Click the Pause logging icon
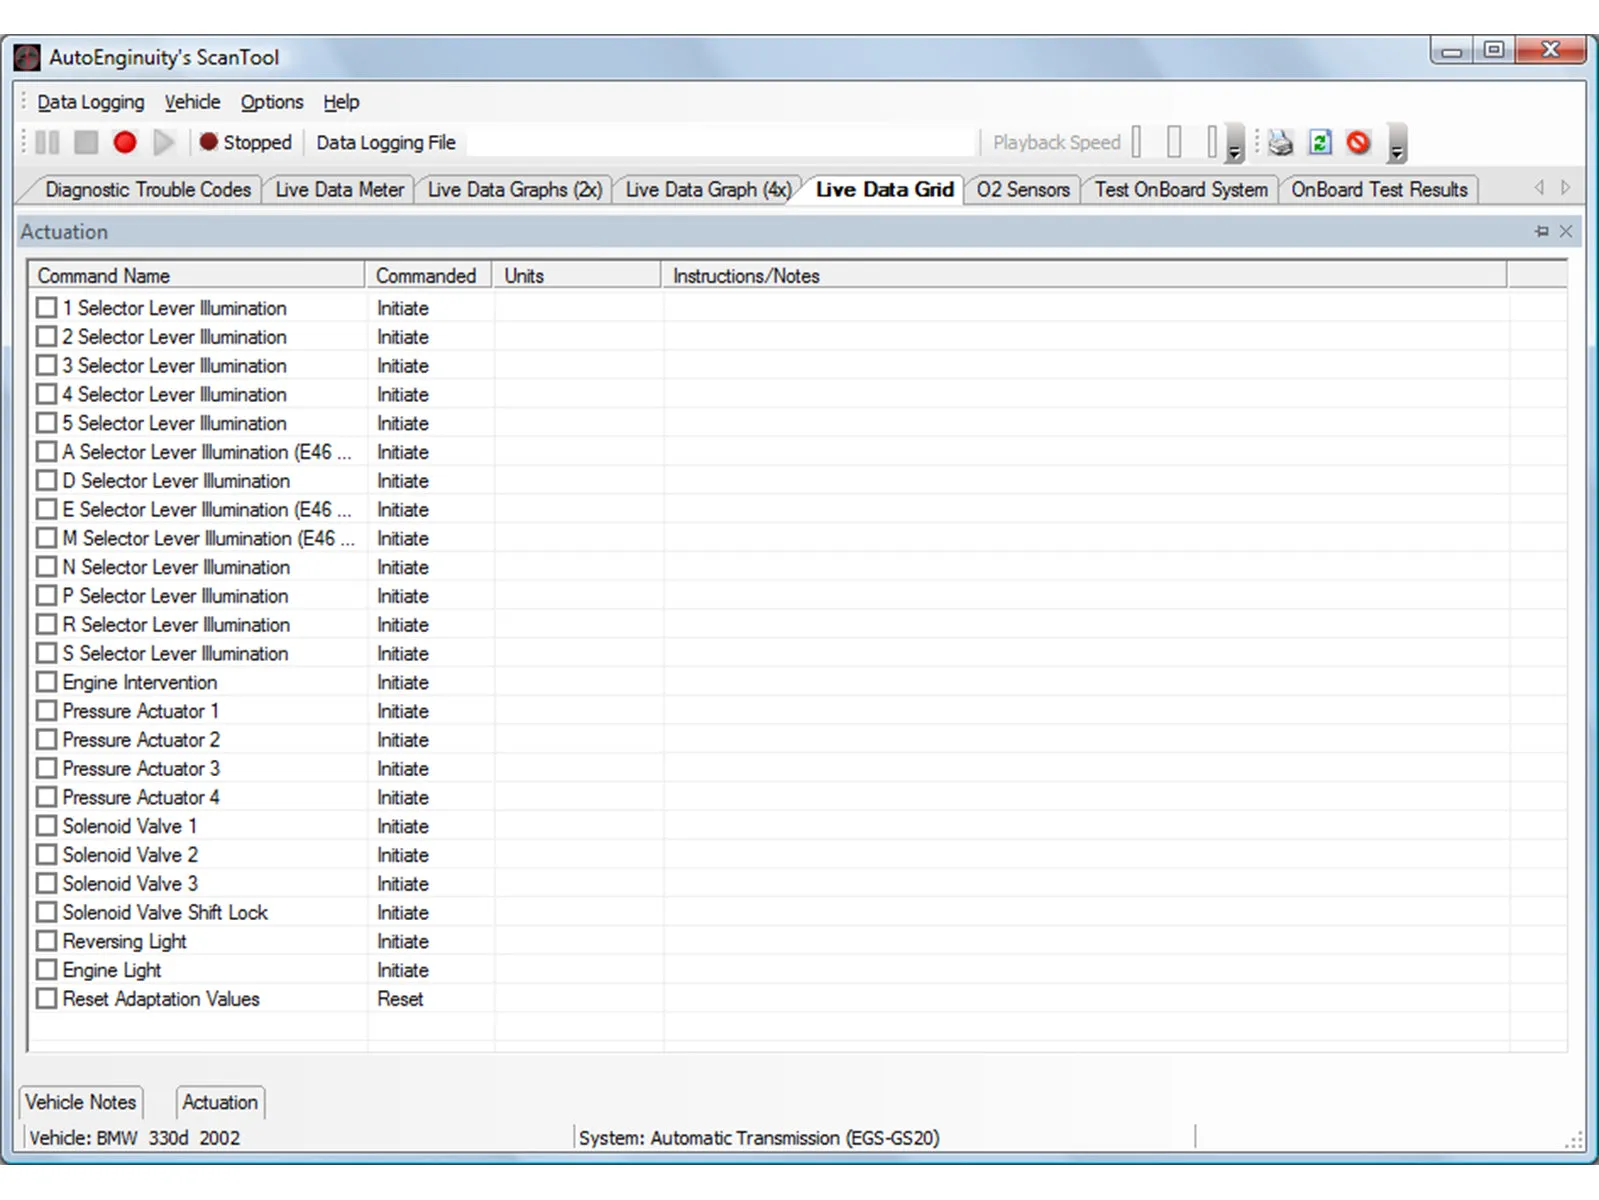Image resolution: width=1599 pixels, height=1200 pixels. [x=47, y=143]
